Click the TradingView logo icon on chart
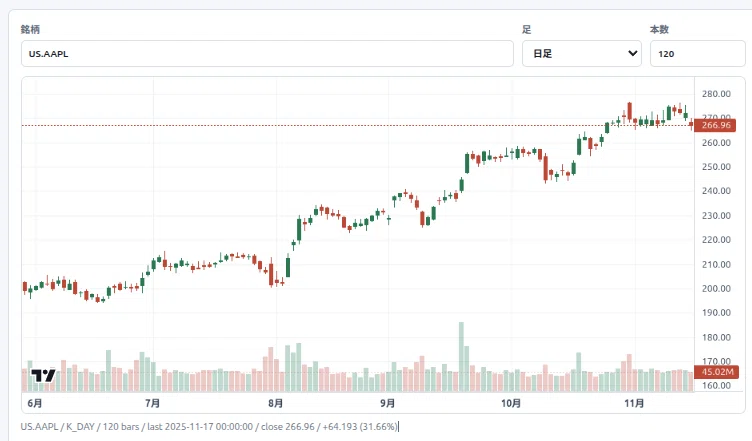The height and width of the screenshot is (441, 752). [x=43, y=375]
